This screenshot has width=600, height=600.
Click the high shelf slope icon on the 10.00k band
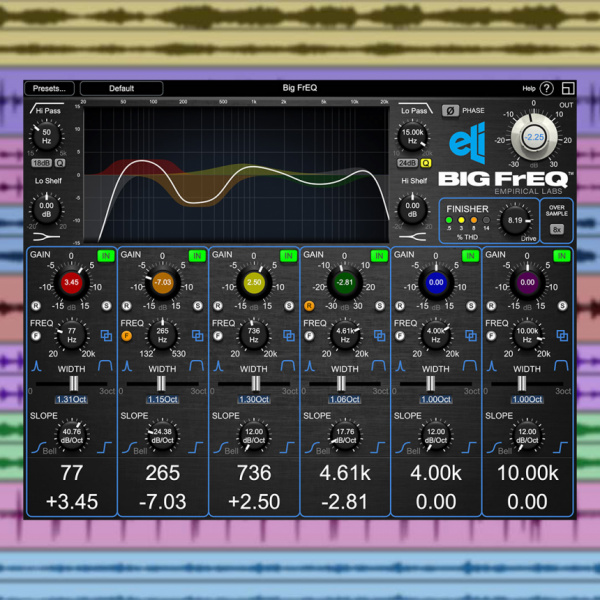click(x=560, y=447)
